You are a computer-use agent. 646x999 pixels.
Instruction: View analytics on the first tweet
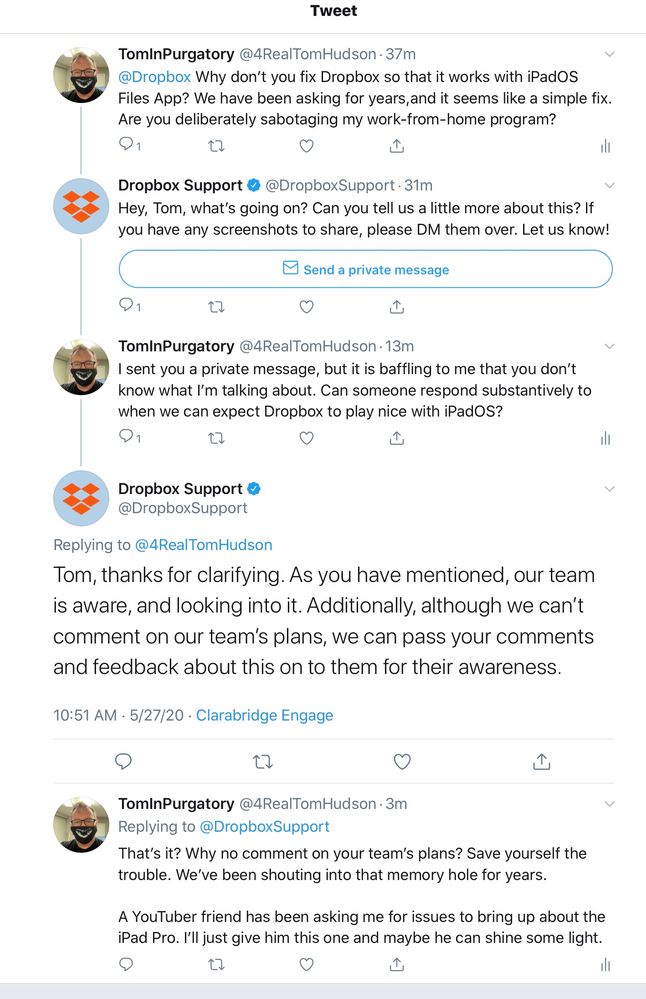coord(605,146)
